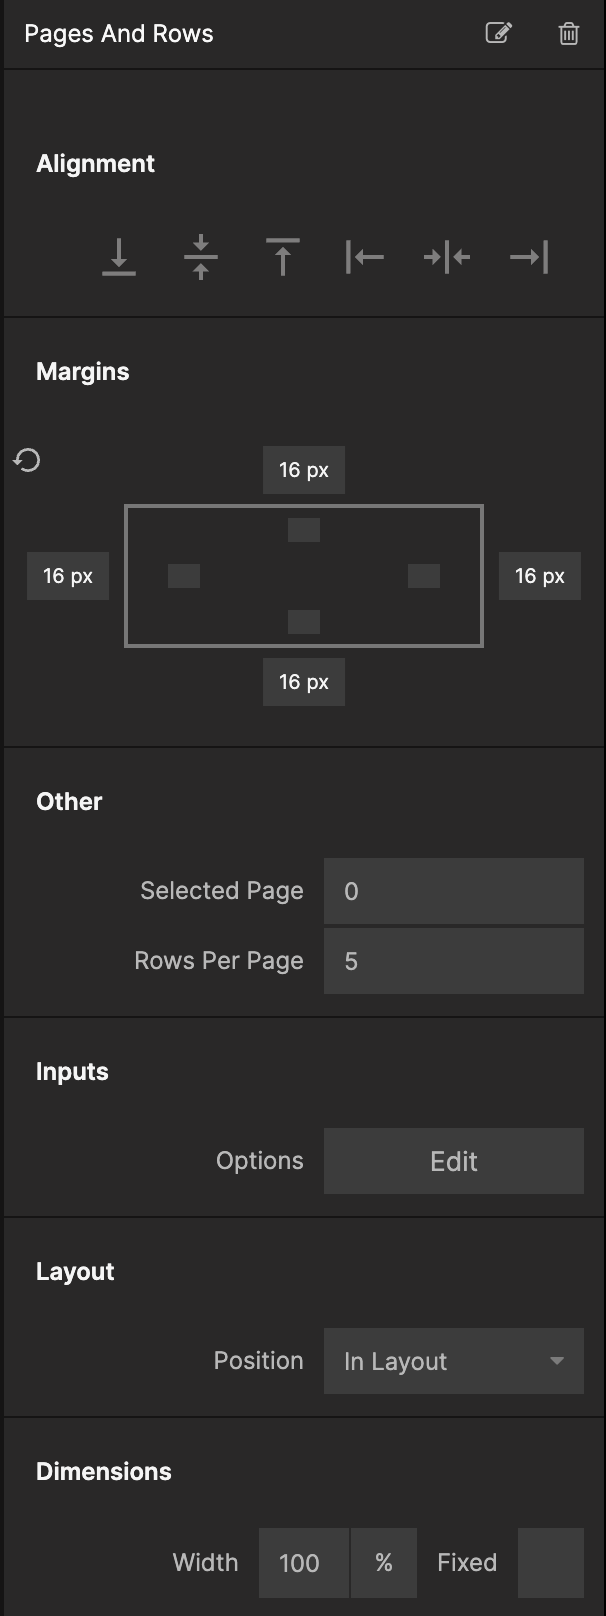
Task: Delete component with the trash icon
Action: [x=568, y=33]
